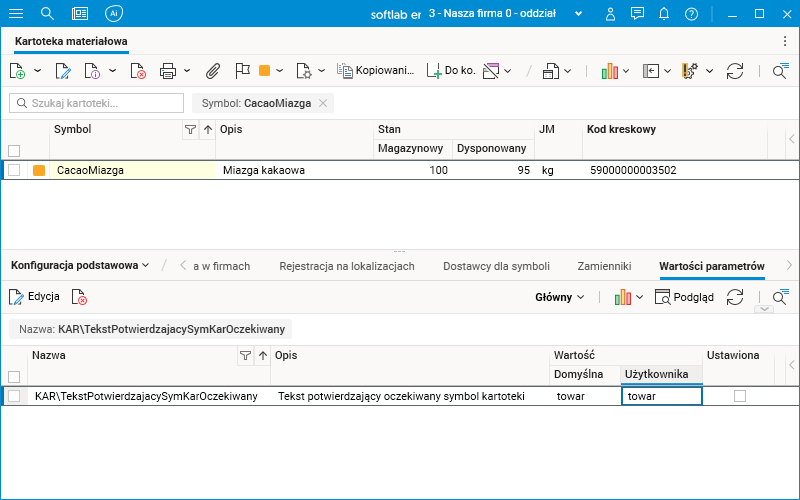Tick the select-all checkbox in the lower grid header
The image size is (800, 500).
click(x=14, y=377)
